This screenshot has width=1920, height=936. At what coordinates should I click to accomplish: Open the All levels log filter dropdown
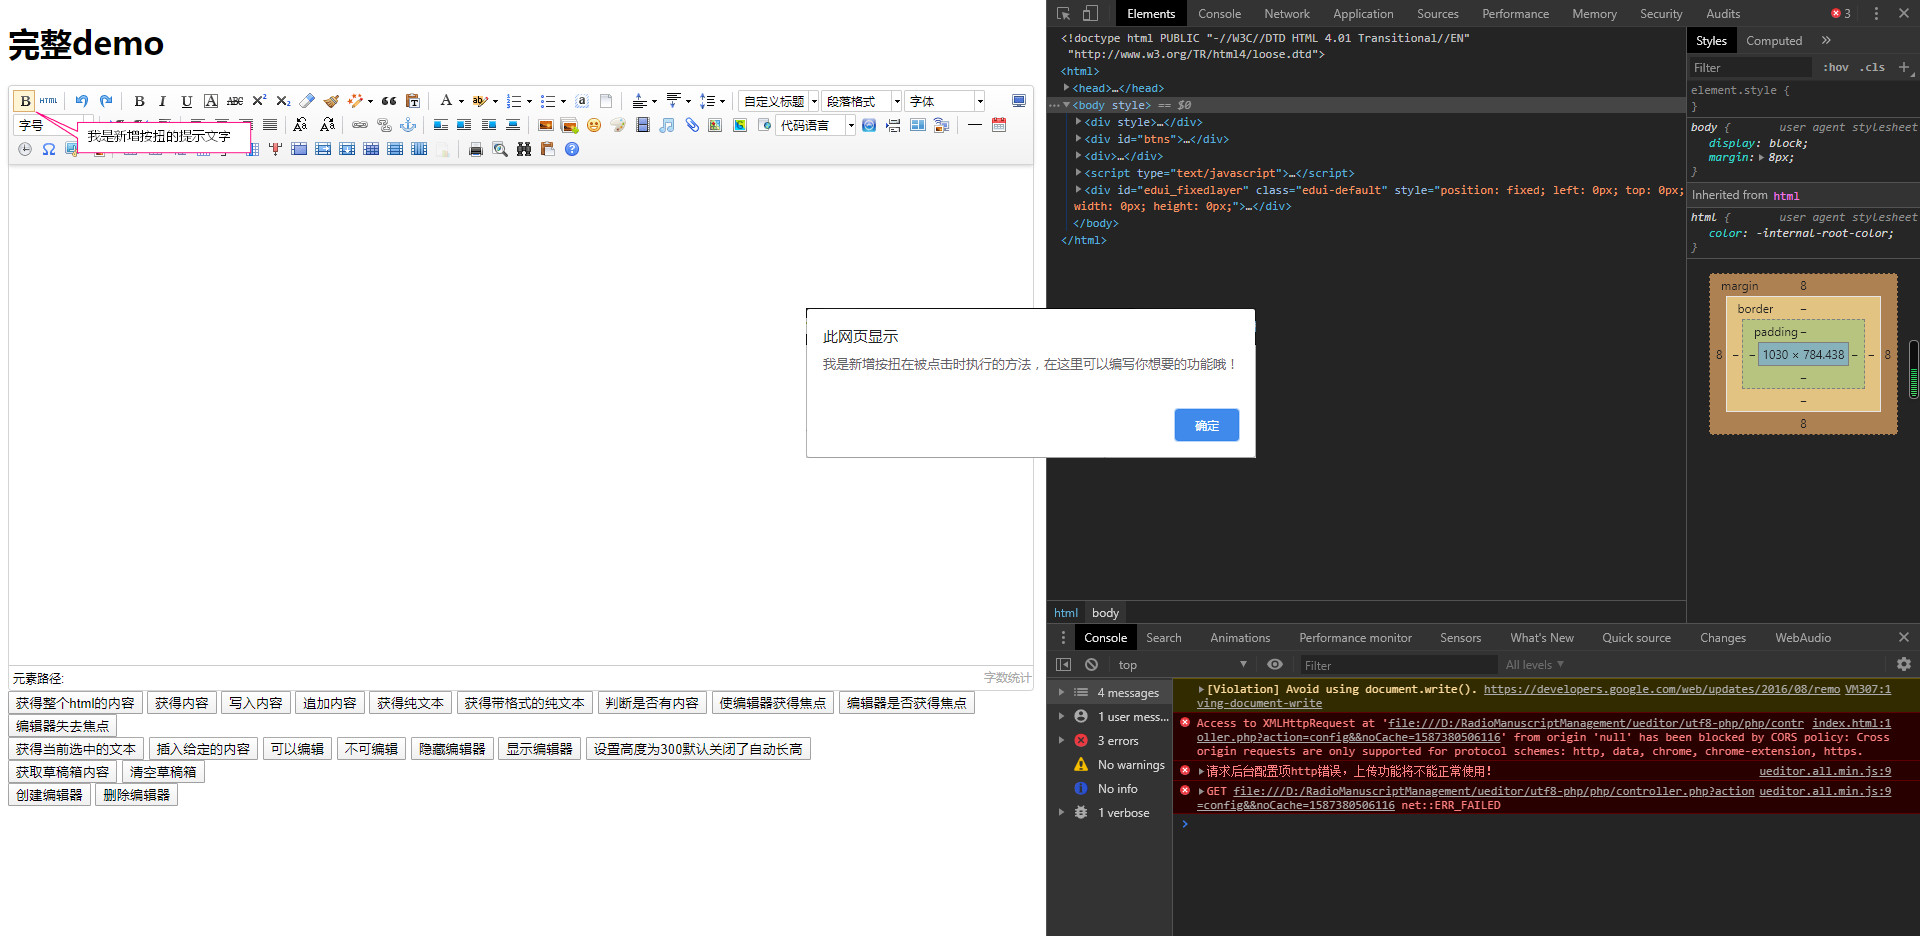[1534, 665]
